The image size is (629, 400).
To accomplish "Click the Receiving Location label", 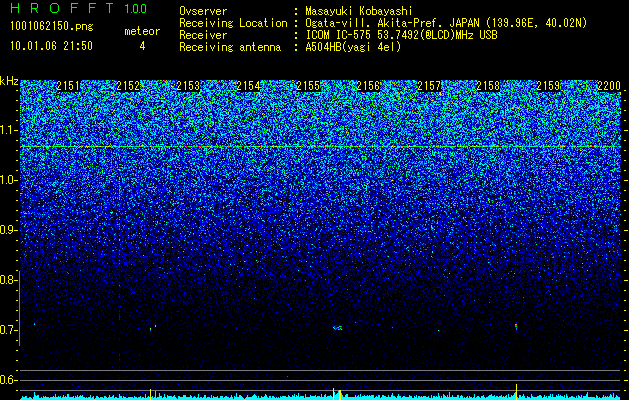I will click(x=233, y=23).
